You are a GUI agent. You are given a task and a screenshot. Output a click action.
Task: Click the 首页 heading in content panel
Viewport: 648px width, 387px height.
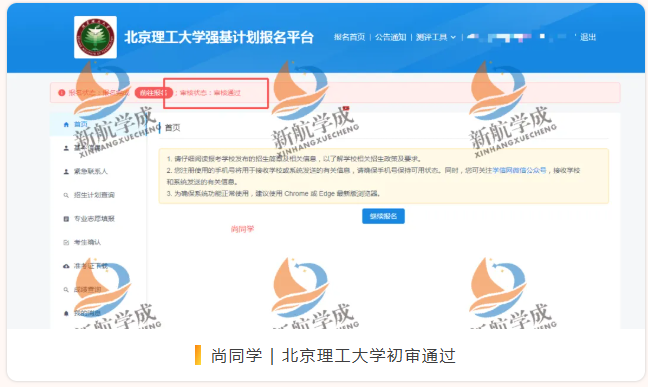(172, 128)
